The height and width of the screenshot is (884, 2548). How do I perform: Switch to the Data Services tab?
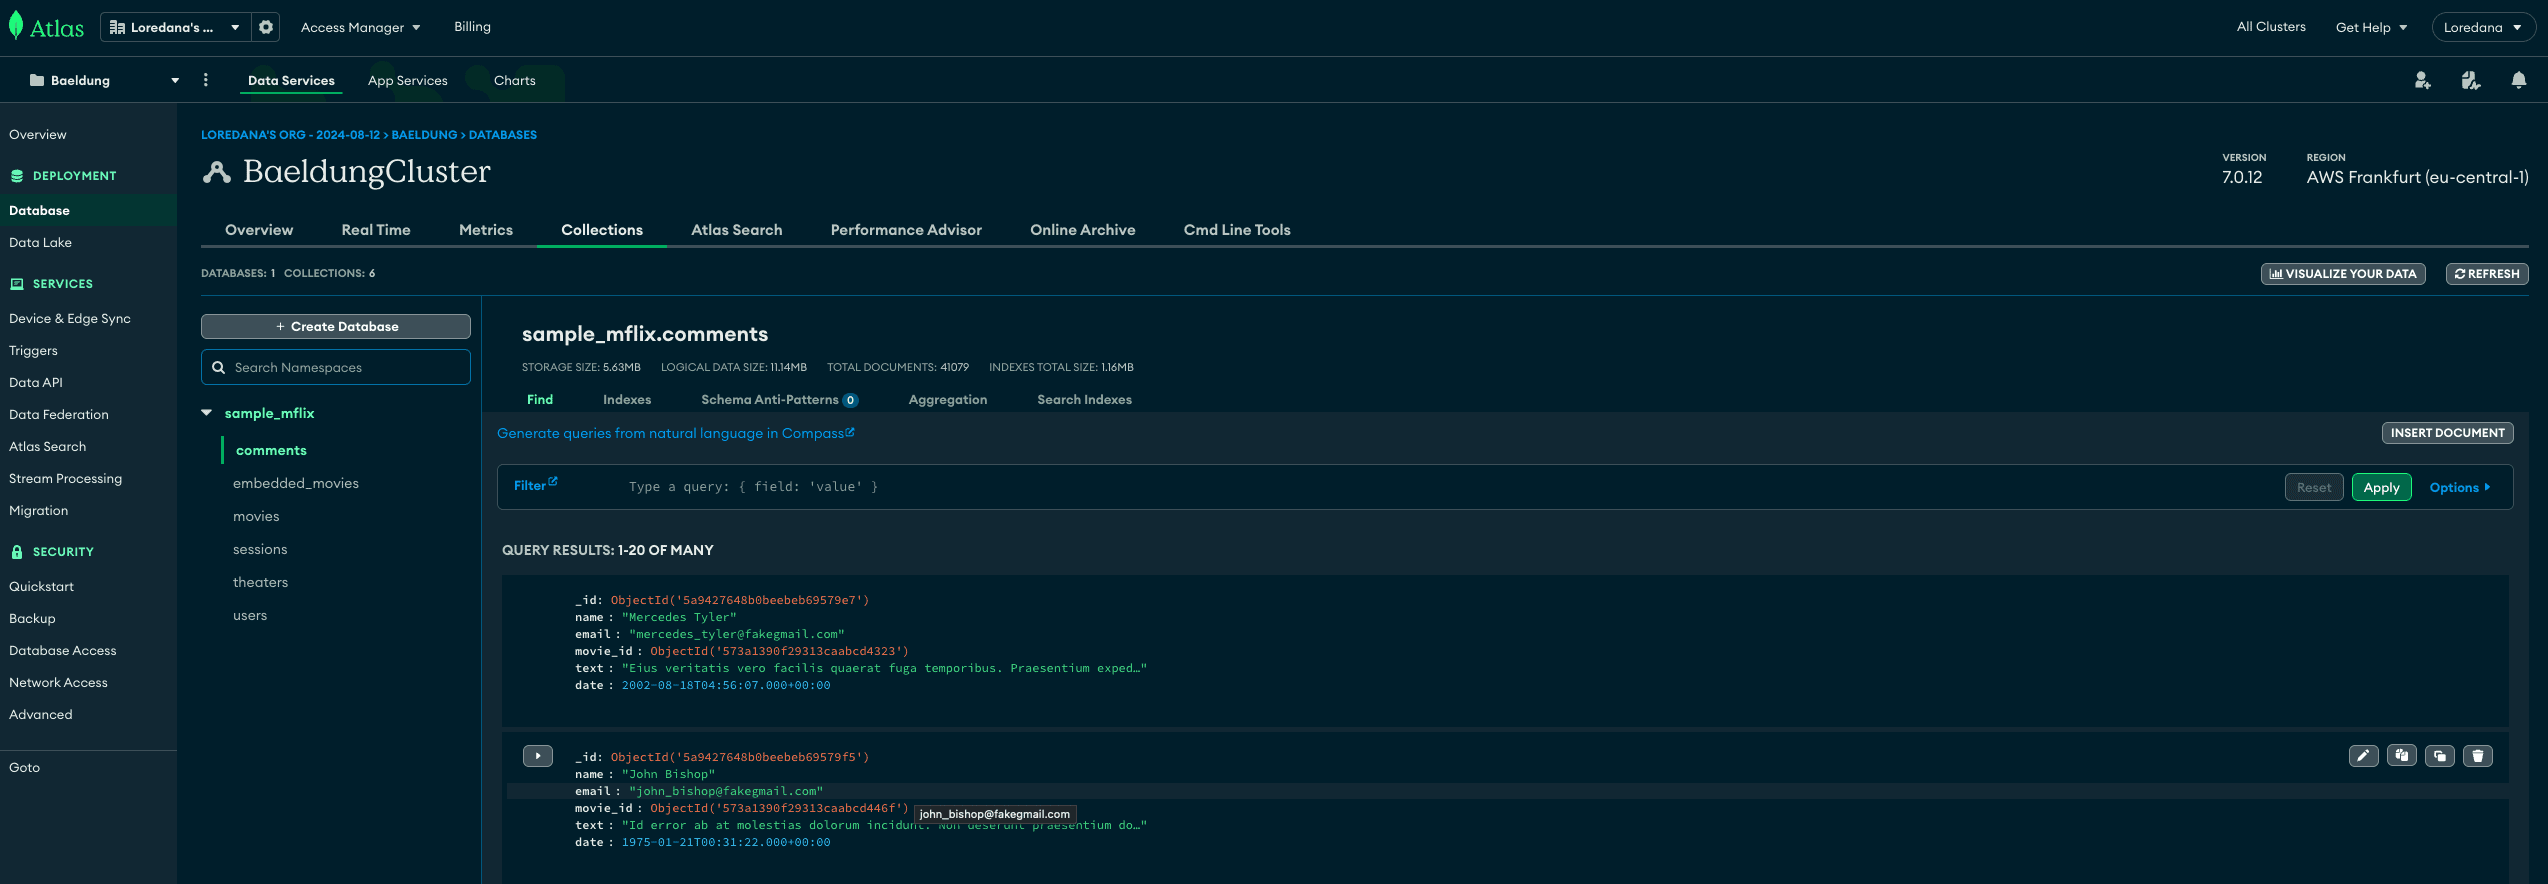[291, 80]
